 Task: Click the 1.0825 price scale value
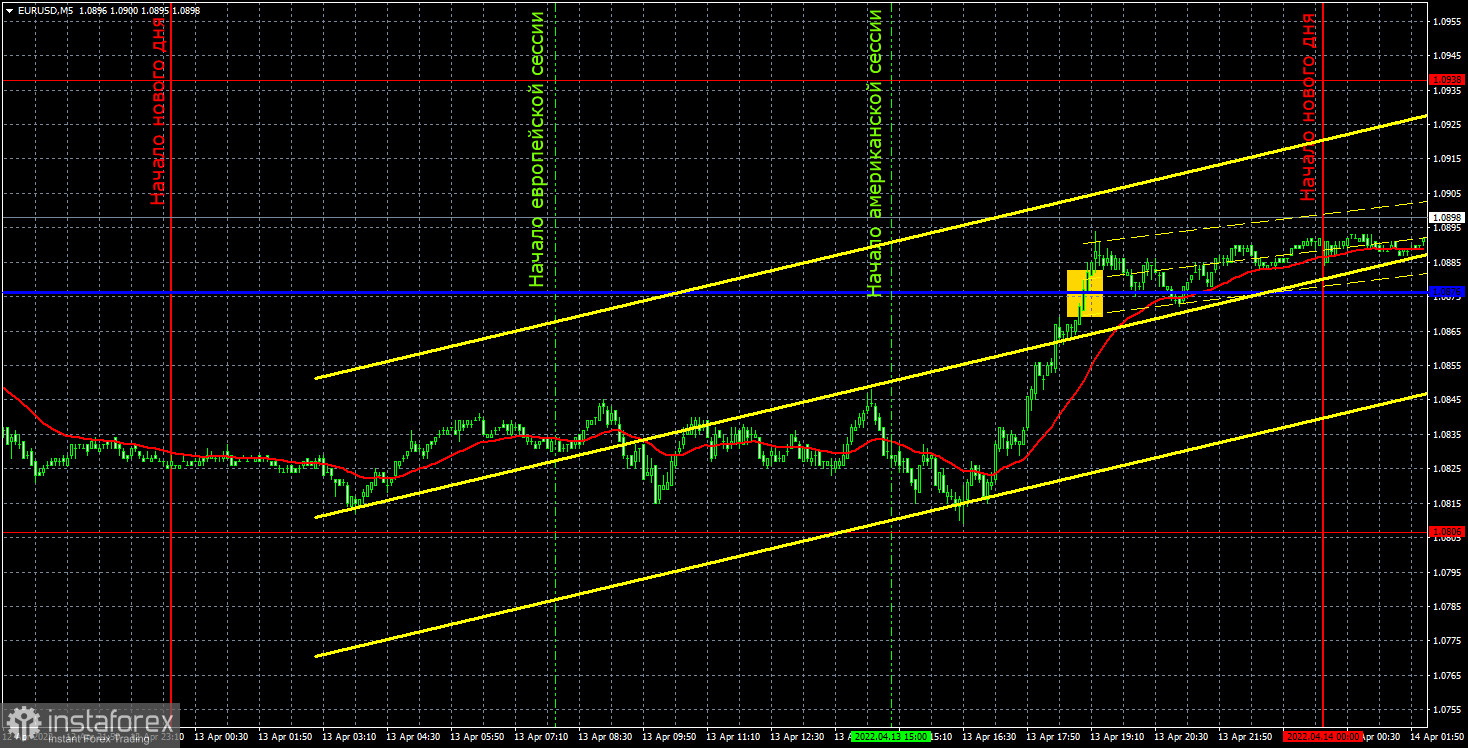click(1448, 469)
